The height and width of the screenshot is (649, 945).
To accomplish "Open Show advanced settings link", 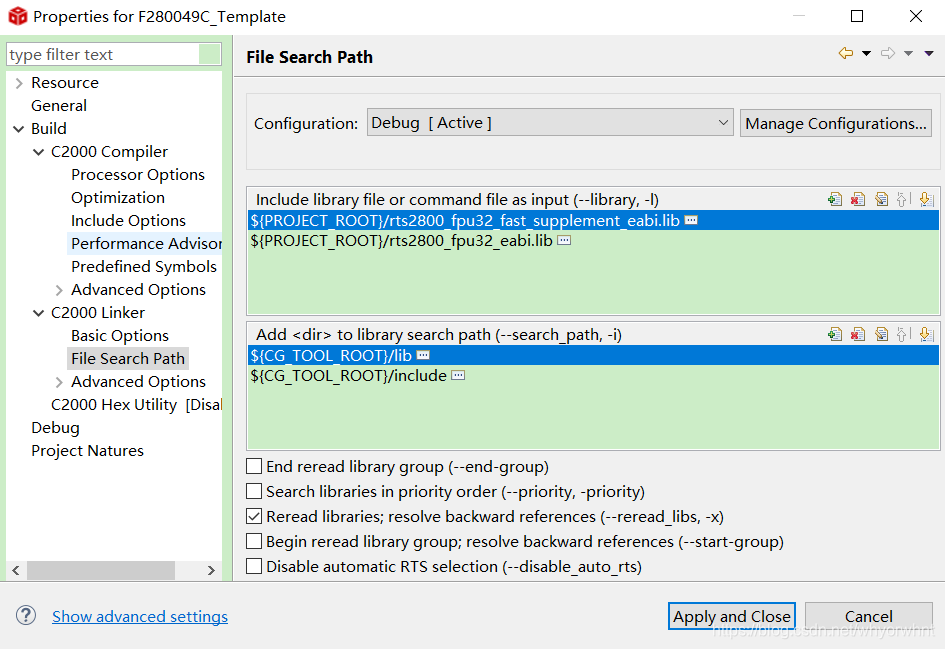I will point(140,616).
